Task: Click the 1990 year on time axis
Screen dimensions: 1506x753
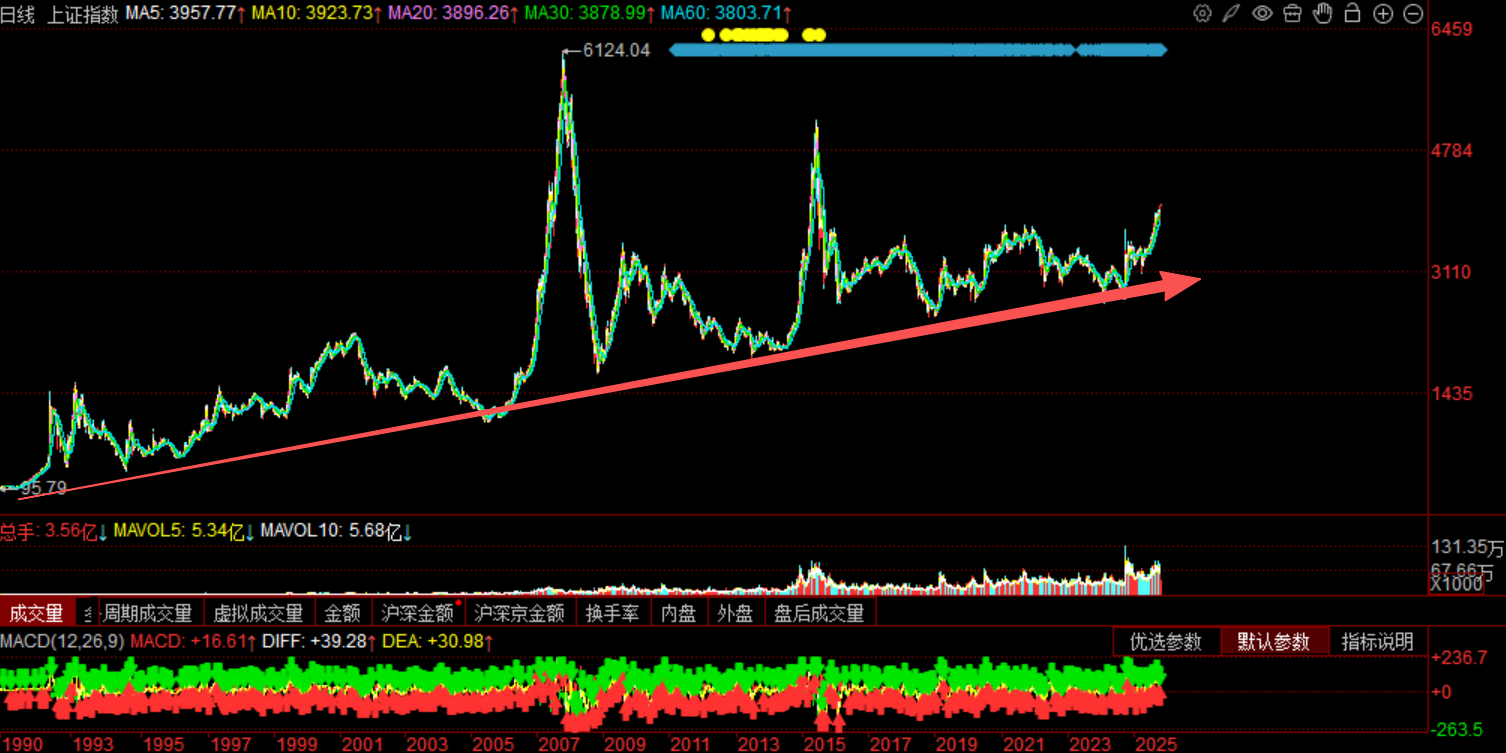Action: (21, 744)
